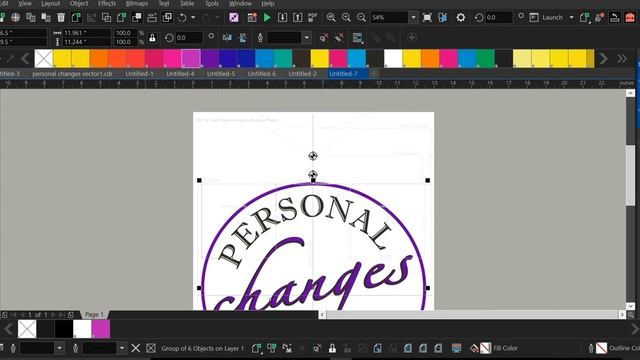Open the Effects menu
This screenshot has height=360, width=640.
[x=107, y=4]
